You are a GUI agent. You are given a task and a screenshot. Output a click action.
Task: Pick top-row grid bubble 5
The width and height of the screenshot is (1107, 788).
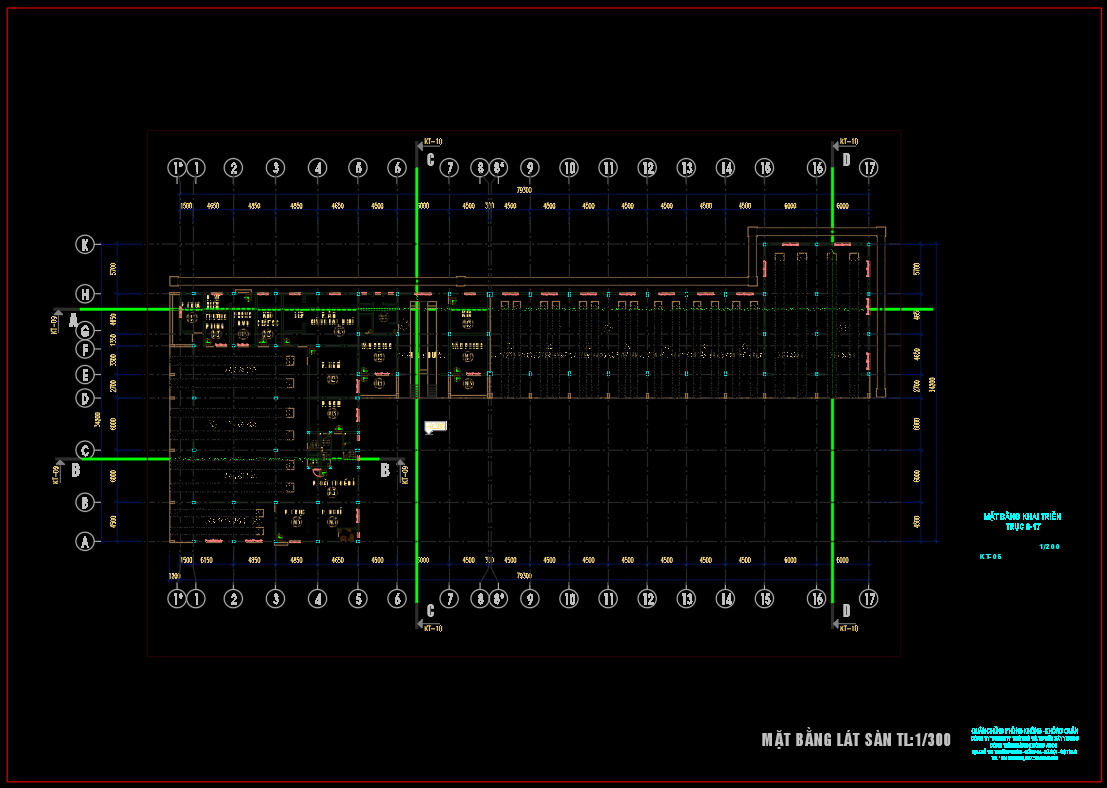tap(357, 168)
